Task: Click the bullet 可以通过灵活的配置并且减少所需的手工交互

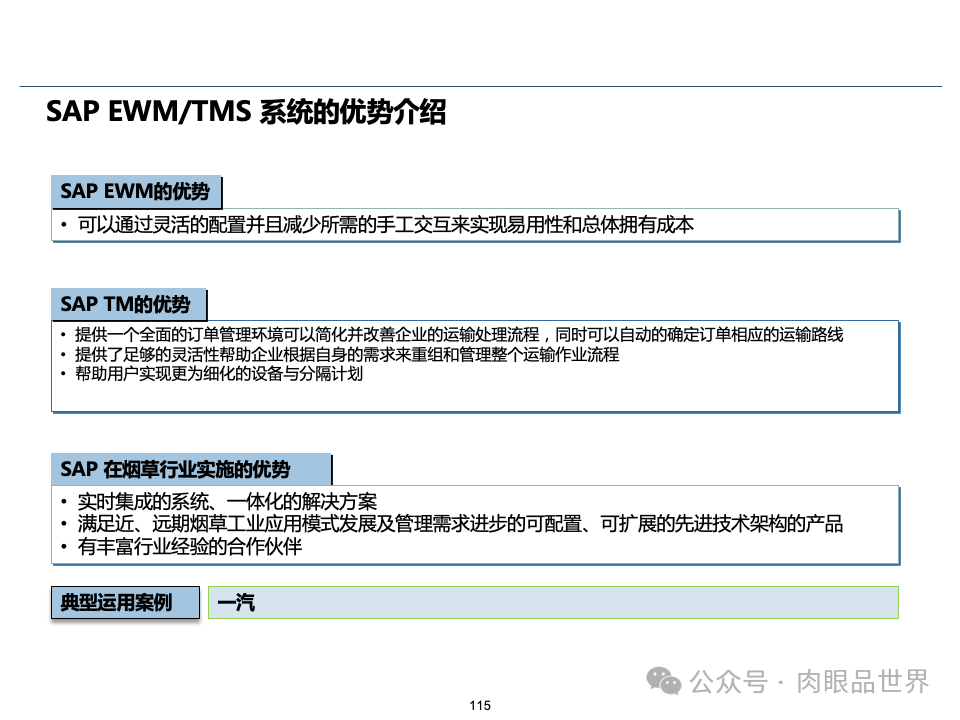Action: coord(386,225)
